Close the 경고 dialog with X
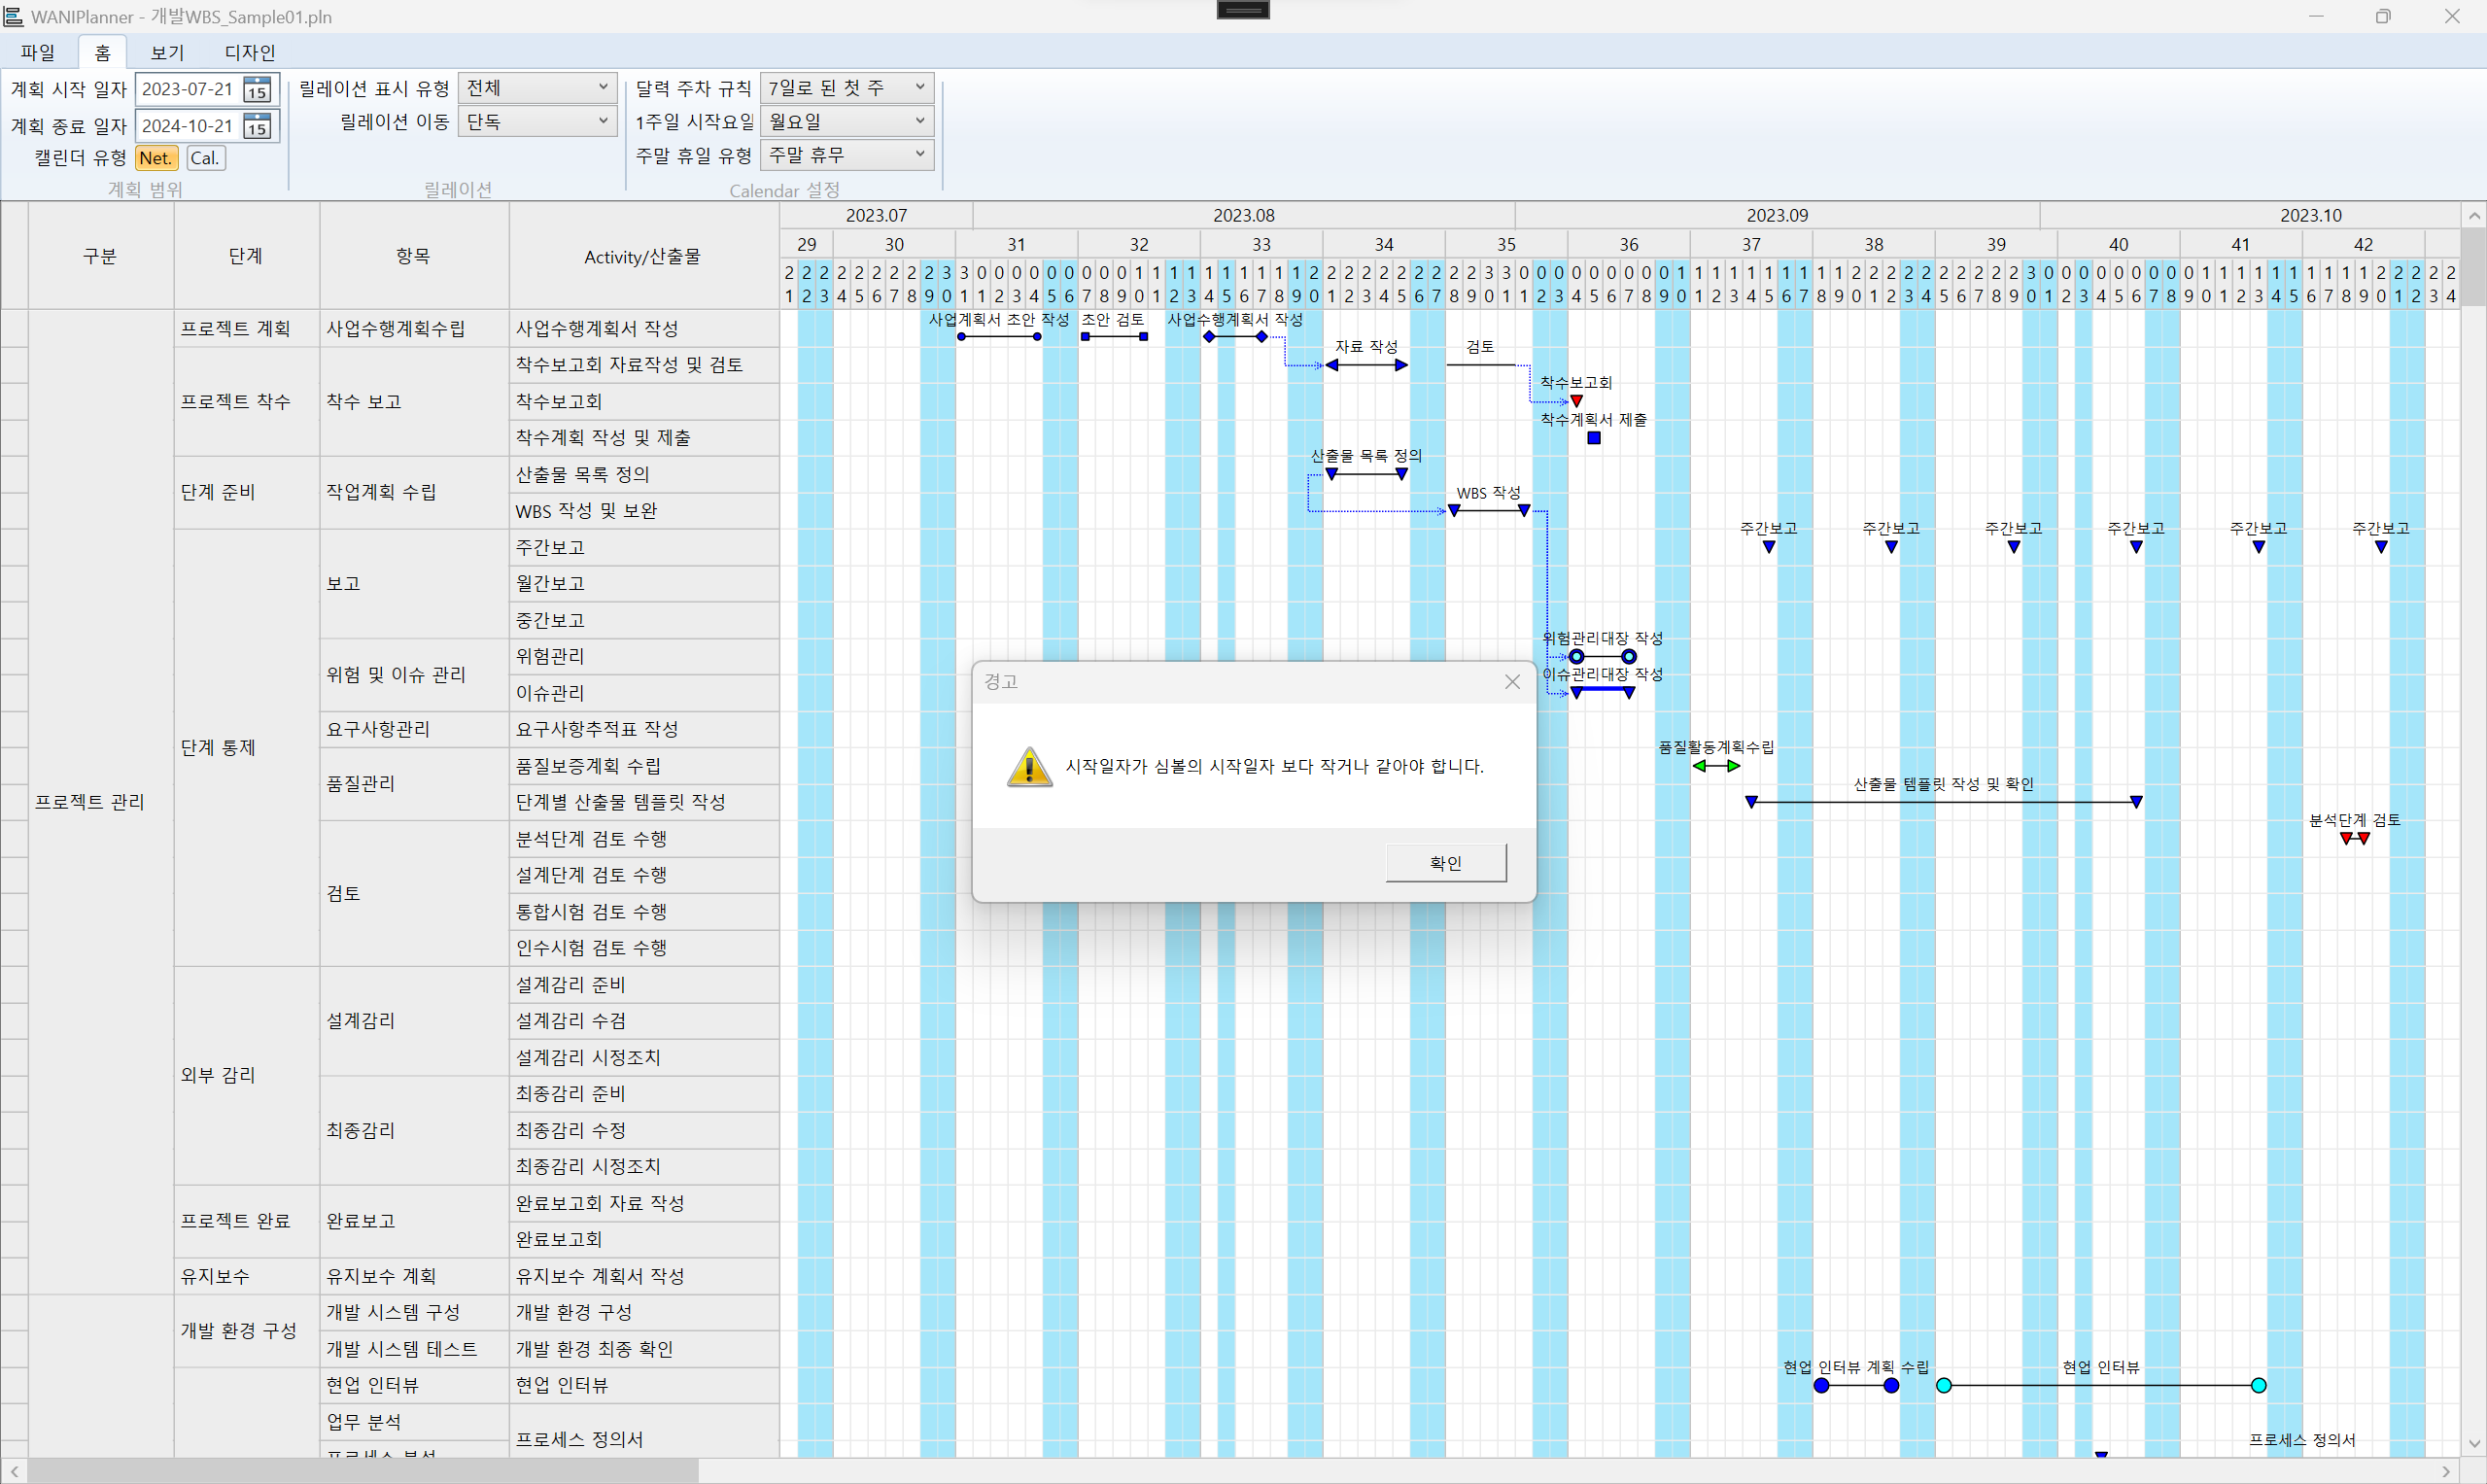Image resolution: width=2487 pixels, height=1484 pixels. pos(1512,682)
